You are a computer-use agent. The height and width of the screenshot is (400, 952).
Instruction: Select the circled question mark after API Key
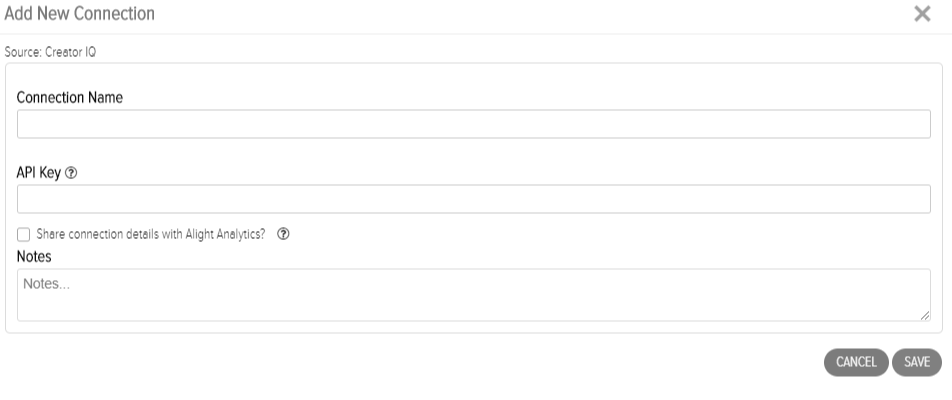tap(71, 174)
